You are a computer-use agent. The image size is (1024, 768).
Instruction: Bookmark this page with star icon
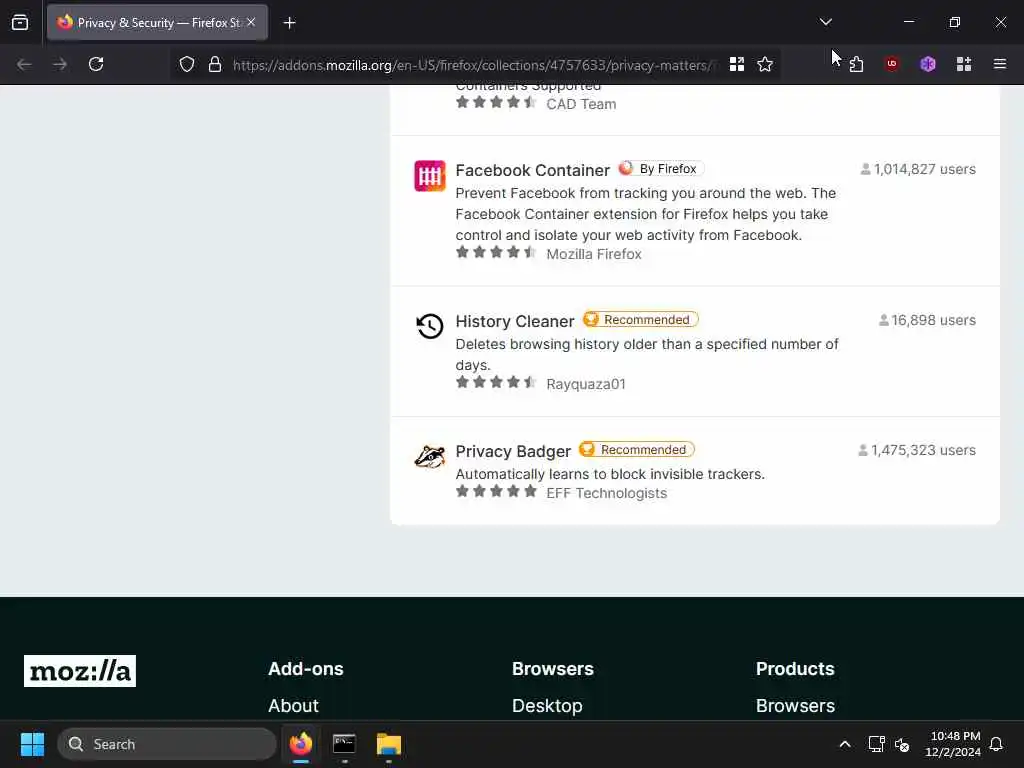[x=765, y=64]
